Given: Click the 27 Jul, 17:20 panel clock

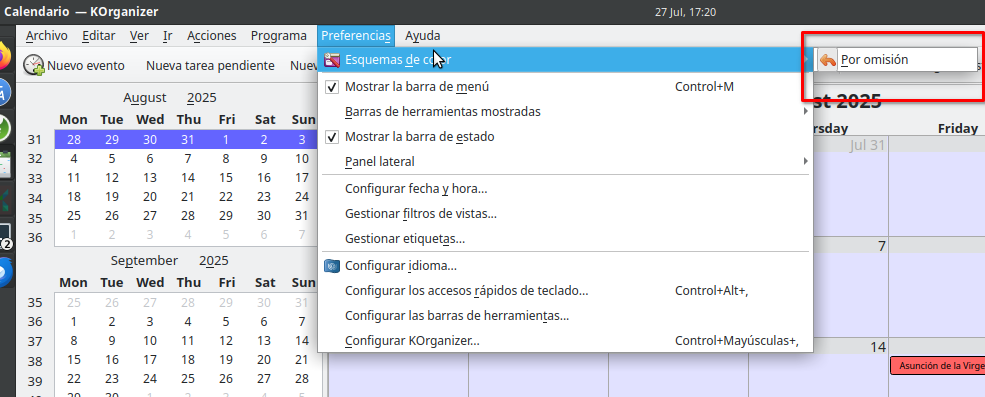Looking at the screenshot, I should click(x=685, y=12).
